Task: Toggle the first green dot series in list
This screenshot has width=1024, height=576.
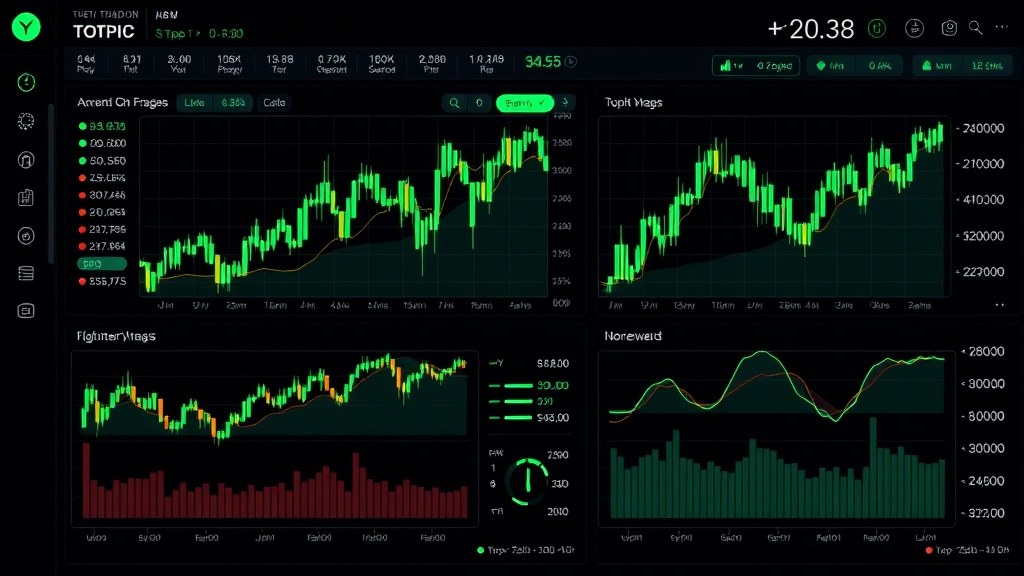Action: 103,126
